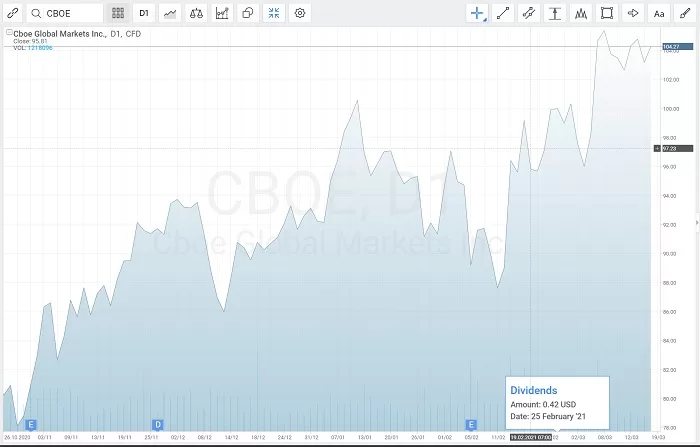Click the D dividend marker on timeline
The width and height of the screenshot is (700, 447).
158,425
